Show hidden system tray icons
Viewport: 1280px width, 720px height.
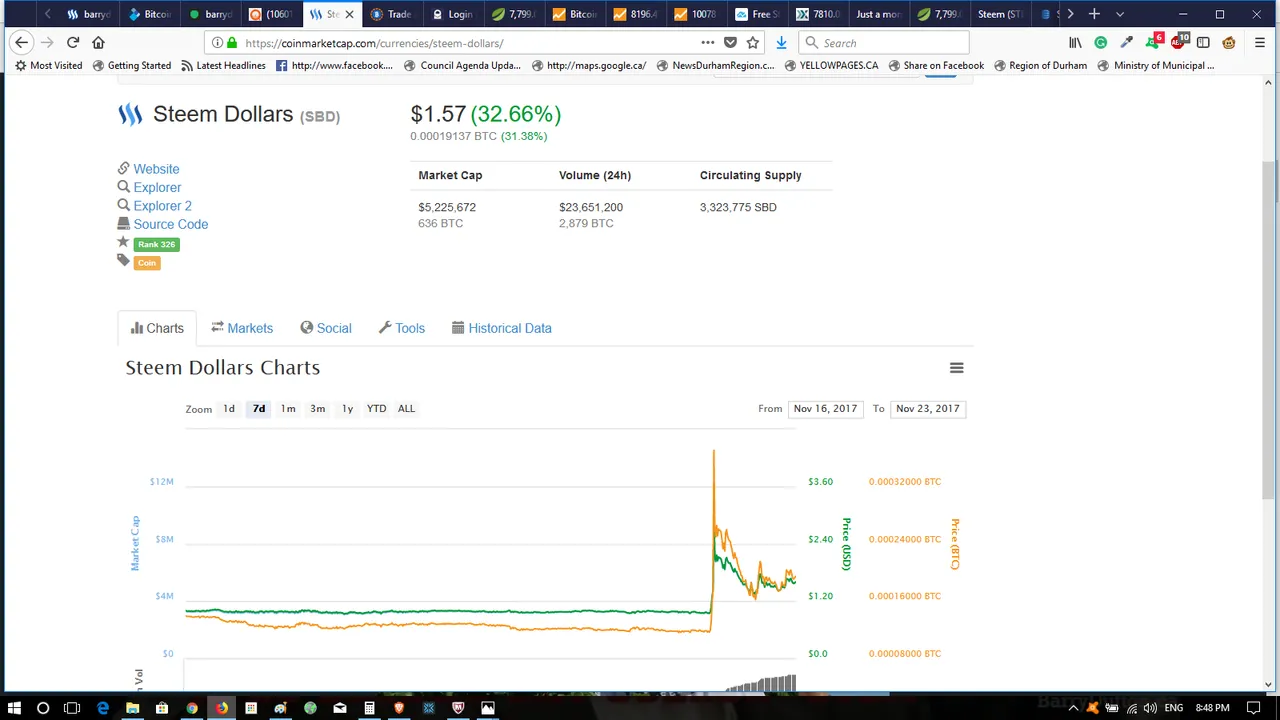pyautogui.click(x=1075, y=708)
